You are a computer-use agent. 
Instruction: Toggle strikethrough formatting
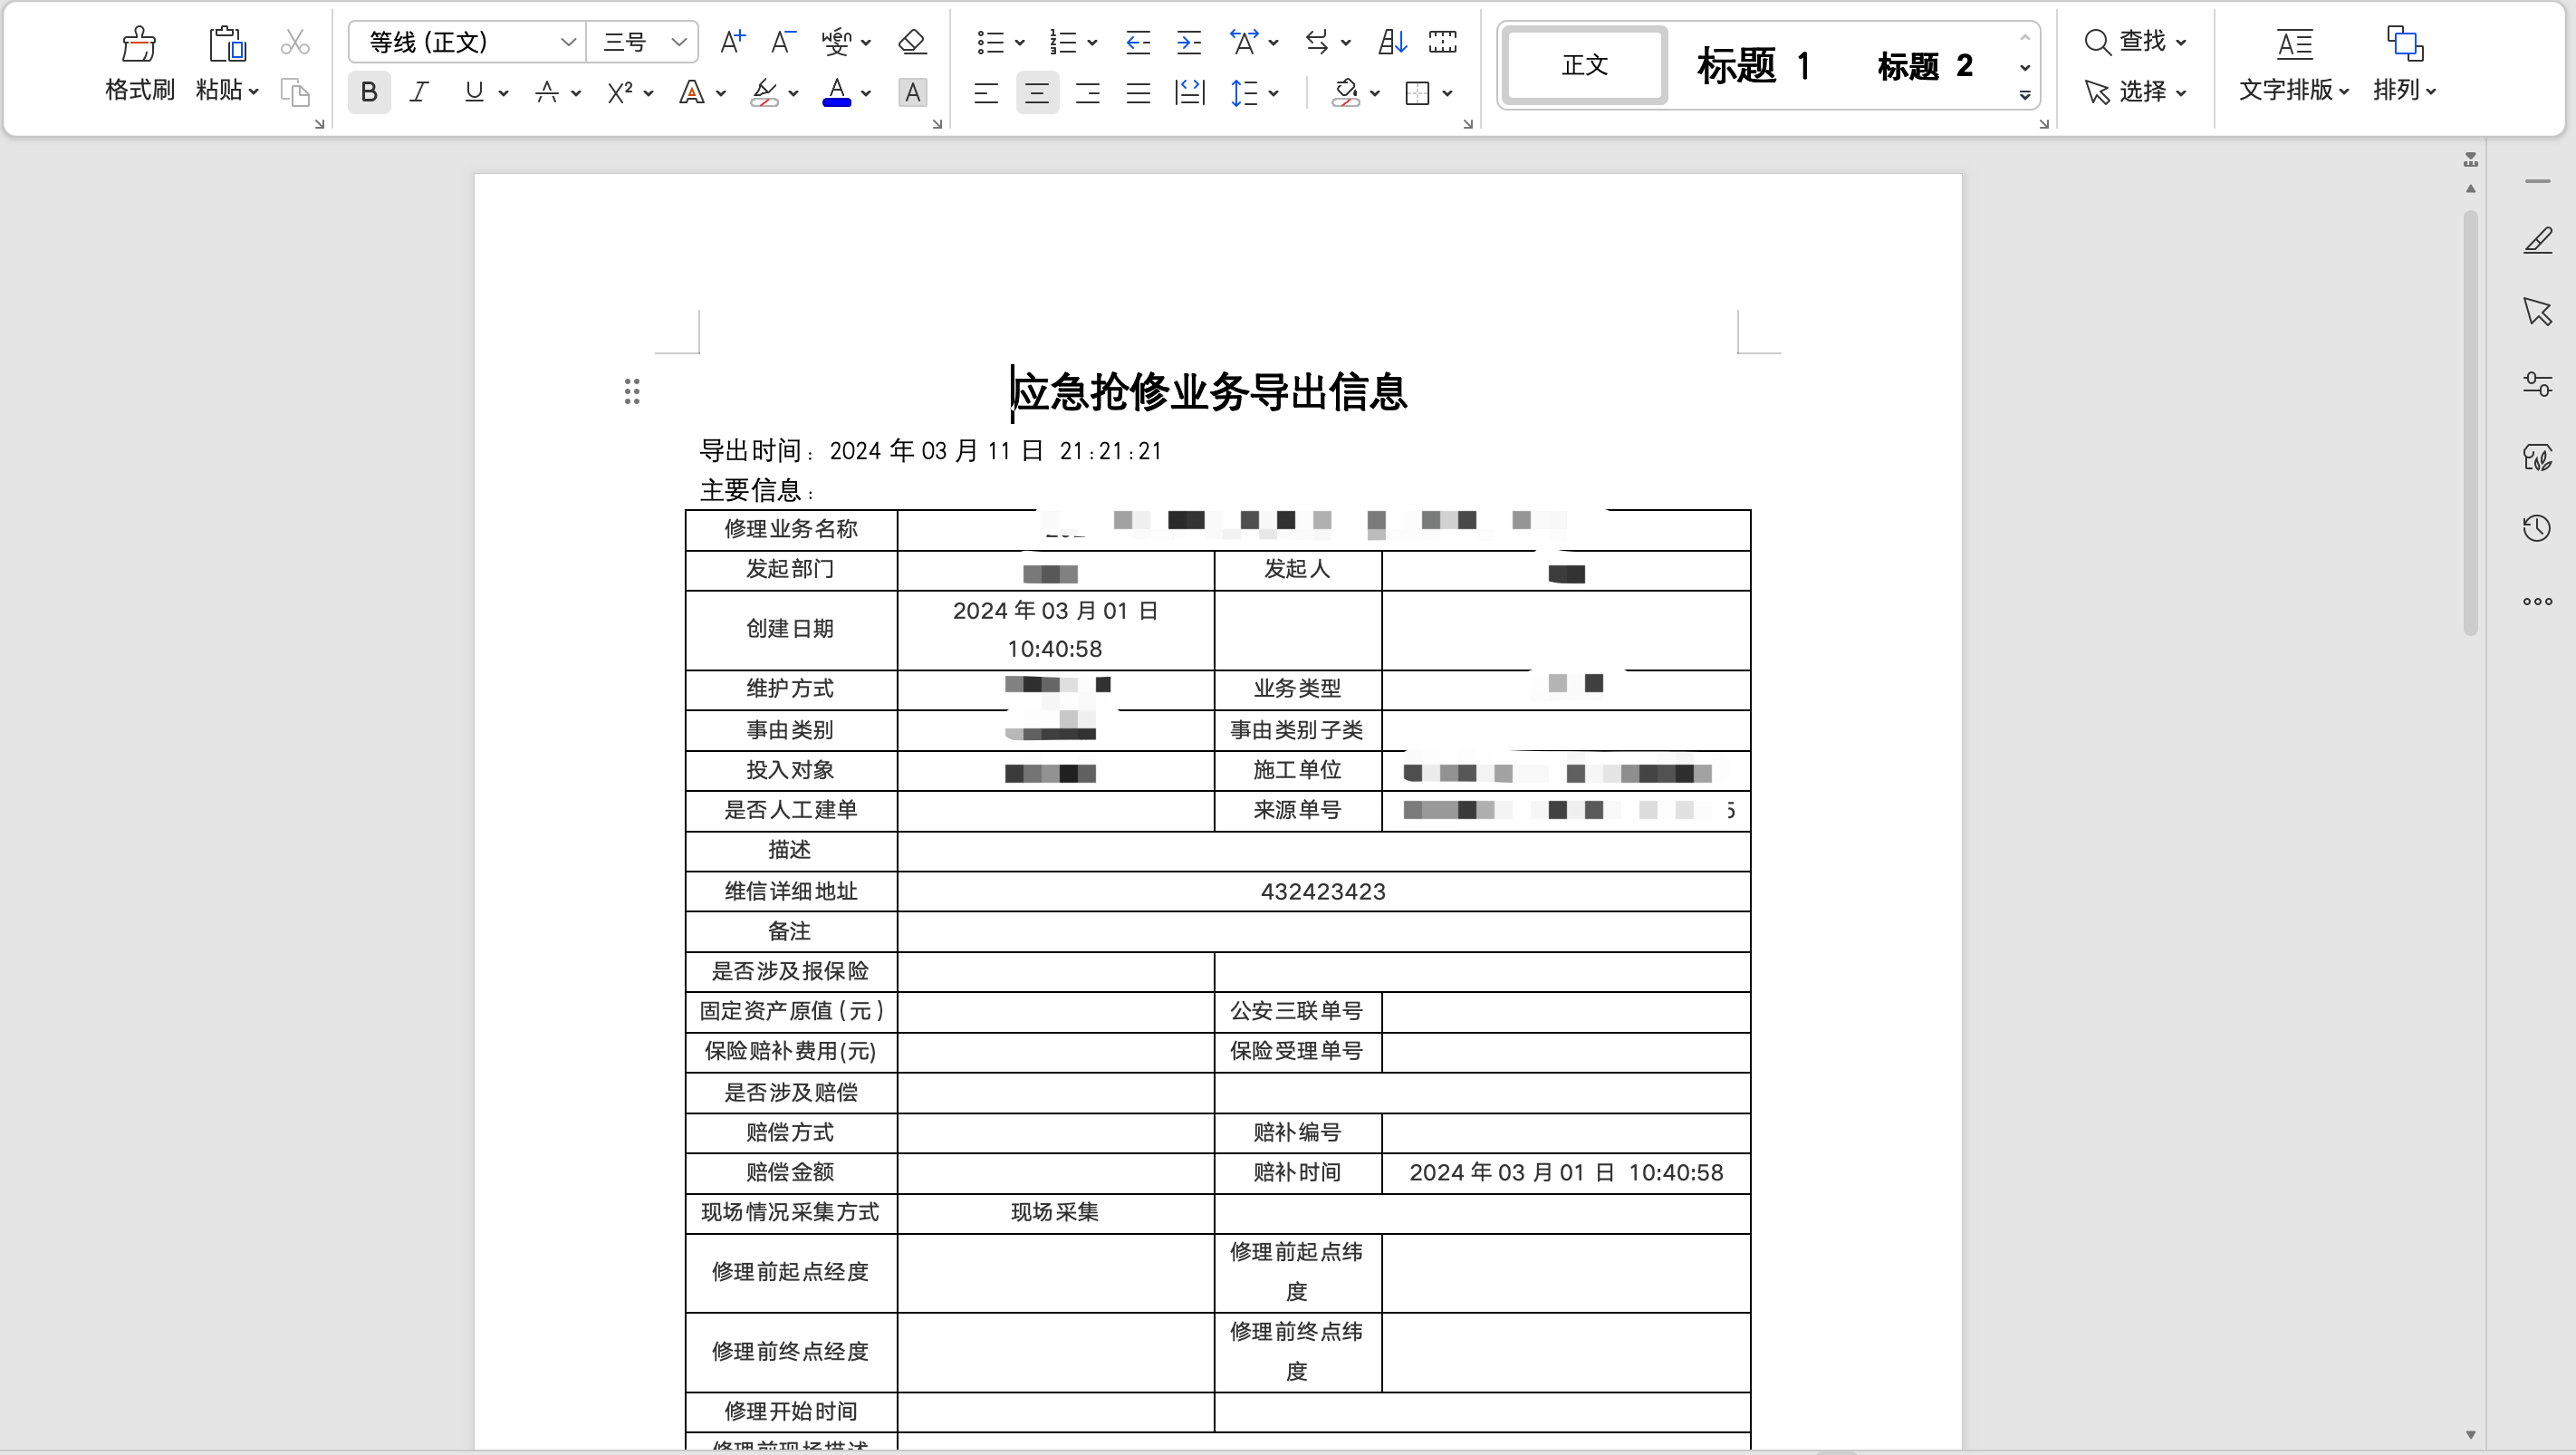point(547,93)
